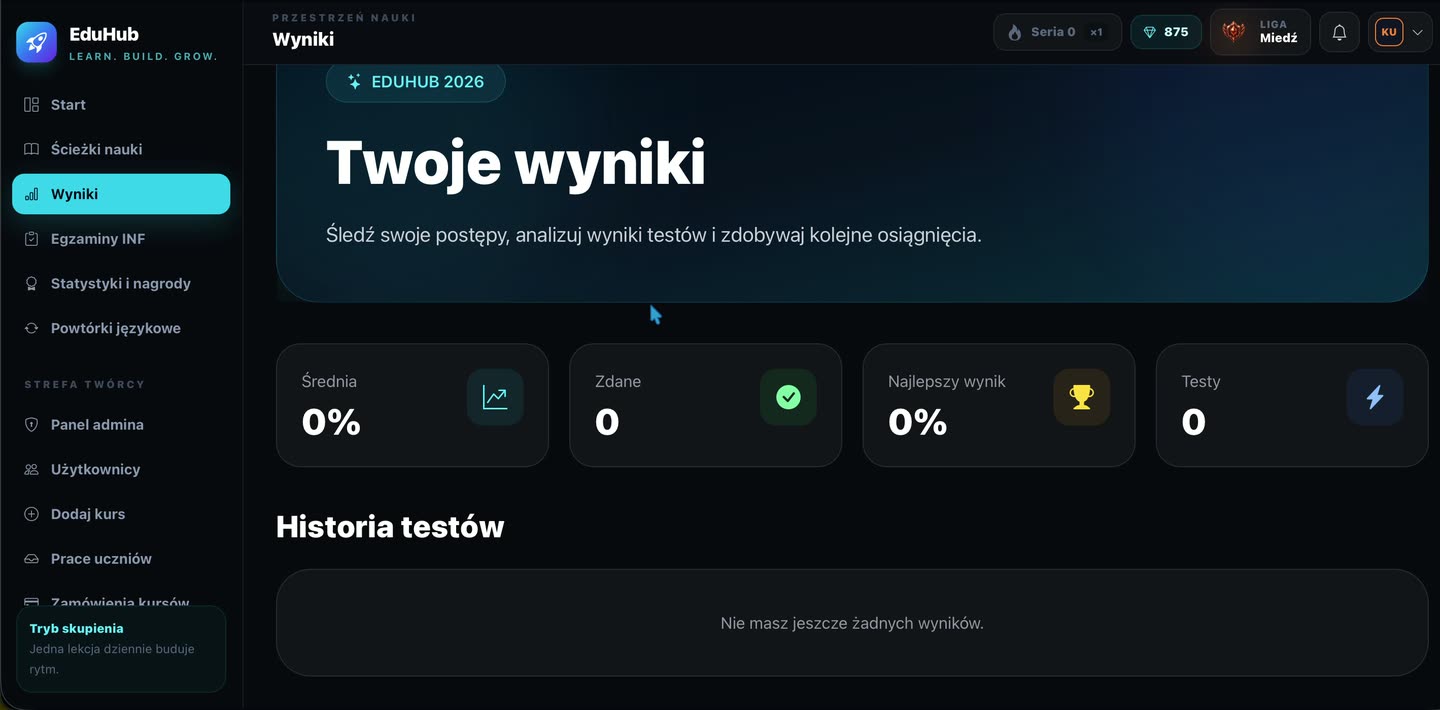Click the EDUHUB 2026 badge
The width and height of the screenshot is (1440, 710).
[416, 82]
